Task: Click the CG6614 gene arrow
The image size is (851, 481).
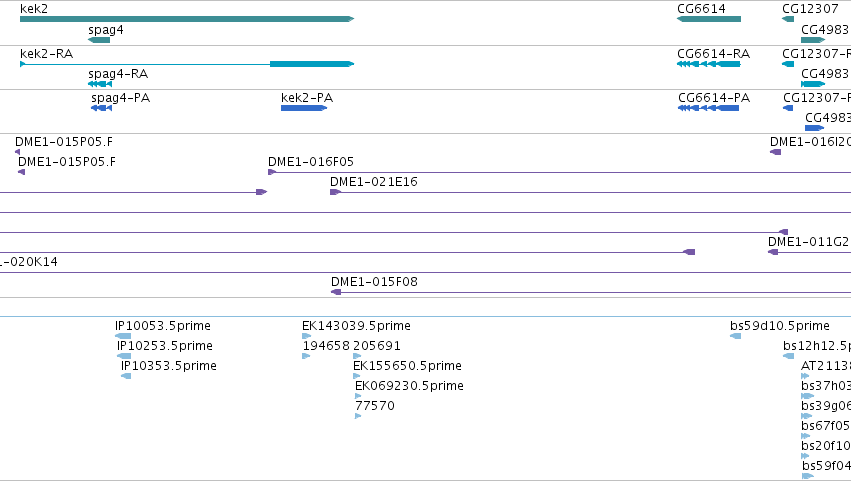Action: pos(709,19)
